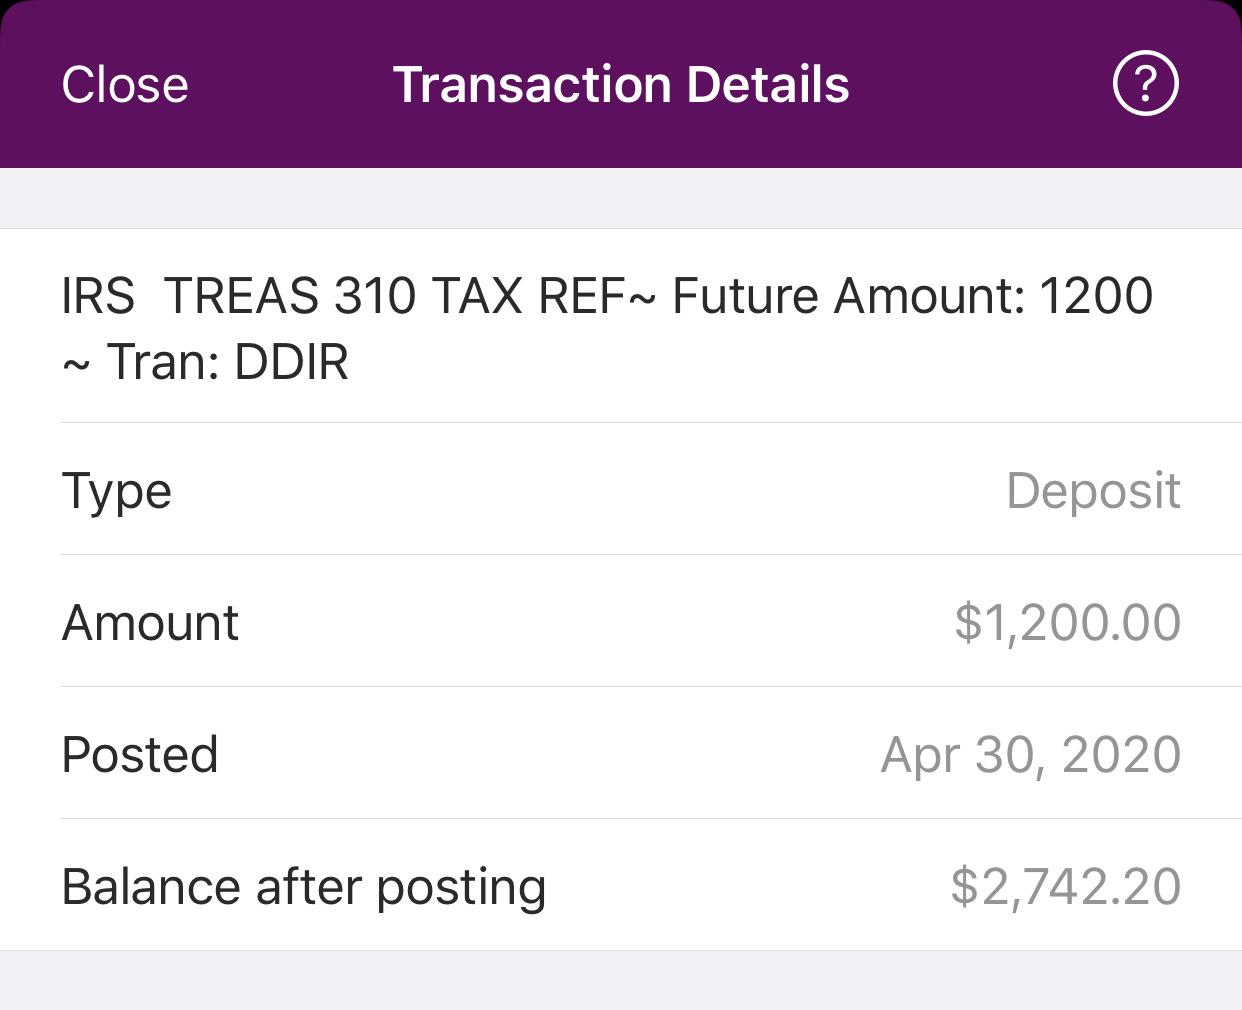Click the 310 number in the description
Viewport: 1242px width, 1010px height.
coord(374,296)
